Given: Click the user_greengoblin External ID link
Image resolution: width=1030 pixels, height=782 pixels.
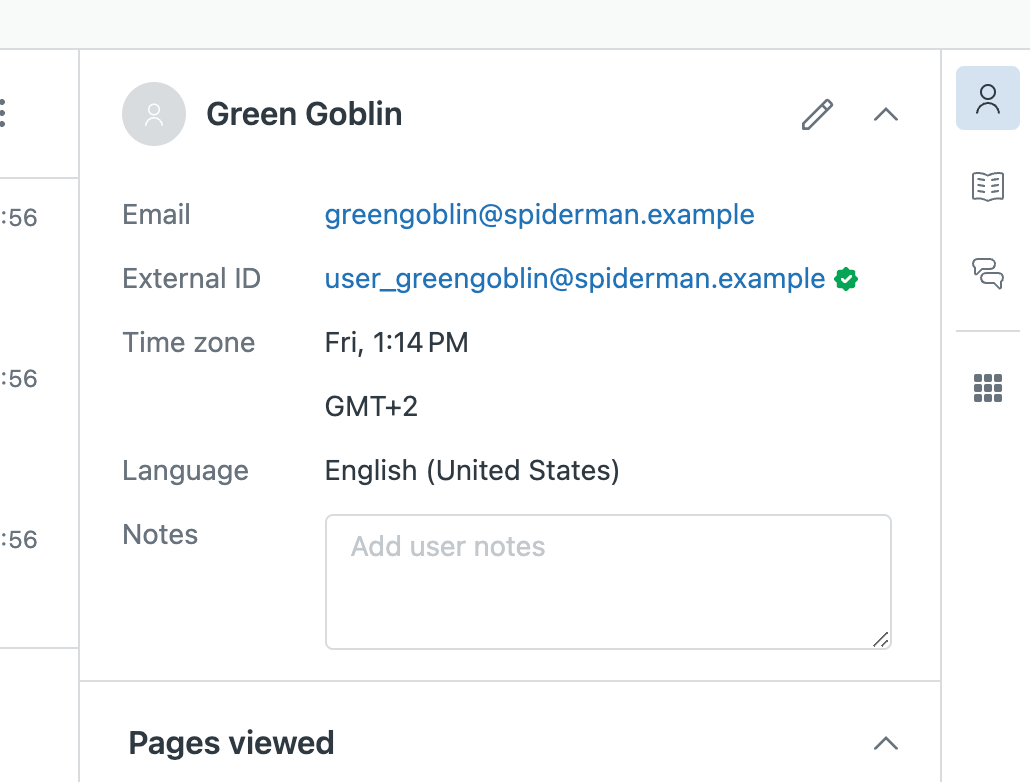Looking at the screenshot, I should pos(574,279).
